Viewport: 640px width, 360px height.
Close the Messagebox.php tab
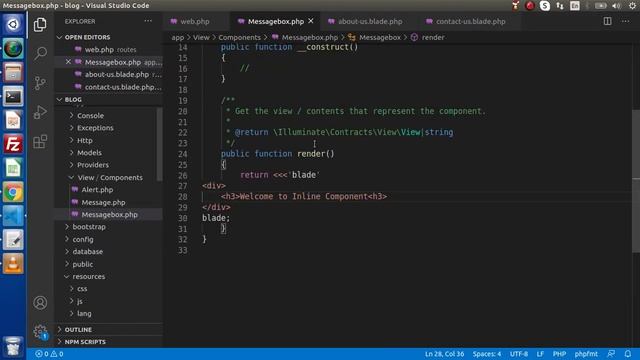point(311,21)
